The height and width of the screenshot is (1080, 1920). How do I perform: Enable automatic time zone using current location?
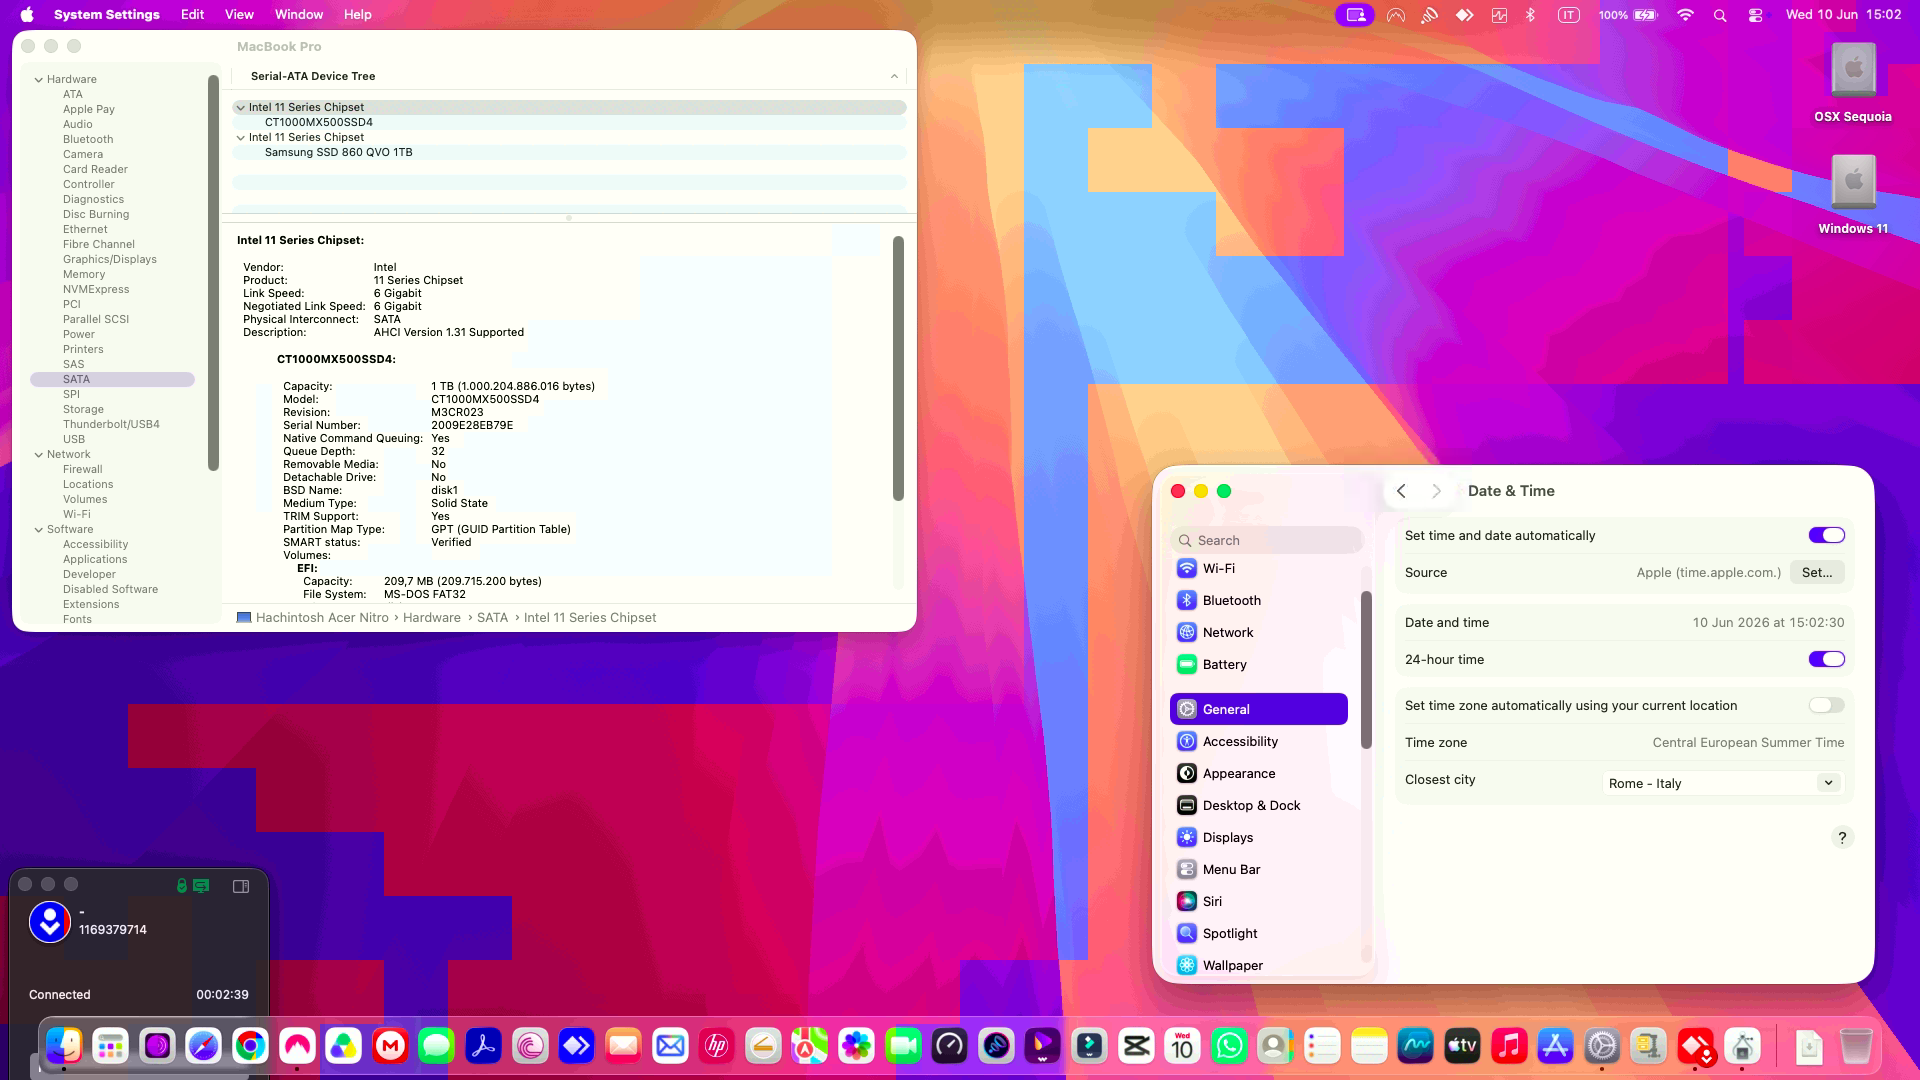coord(1826,705)
